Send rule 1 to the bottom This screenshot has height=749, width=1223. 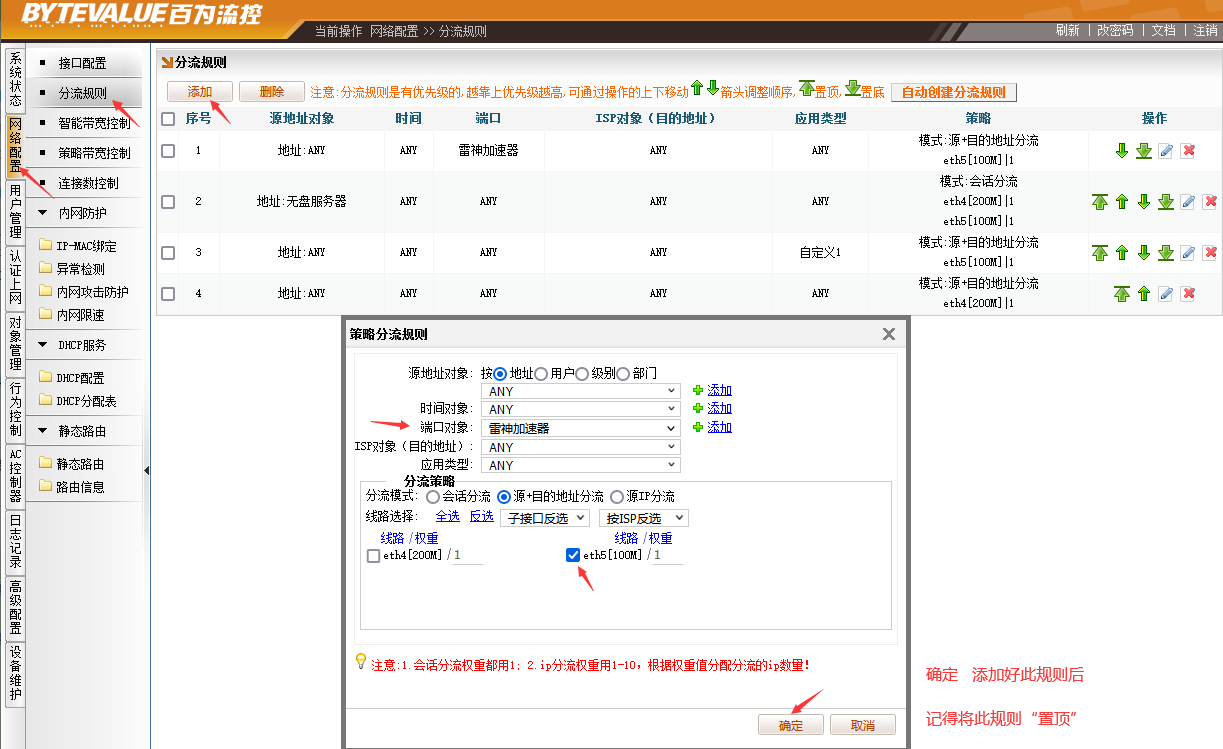pos(1144,151)
